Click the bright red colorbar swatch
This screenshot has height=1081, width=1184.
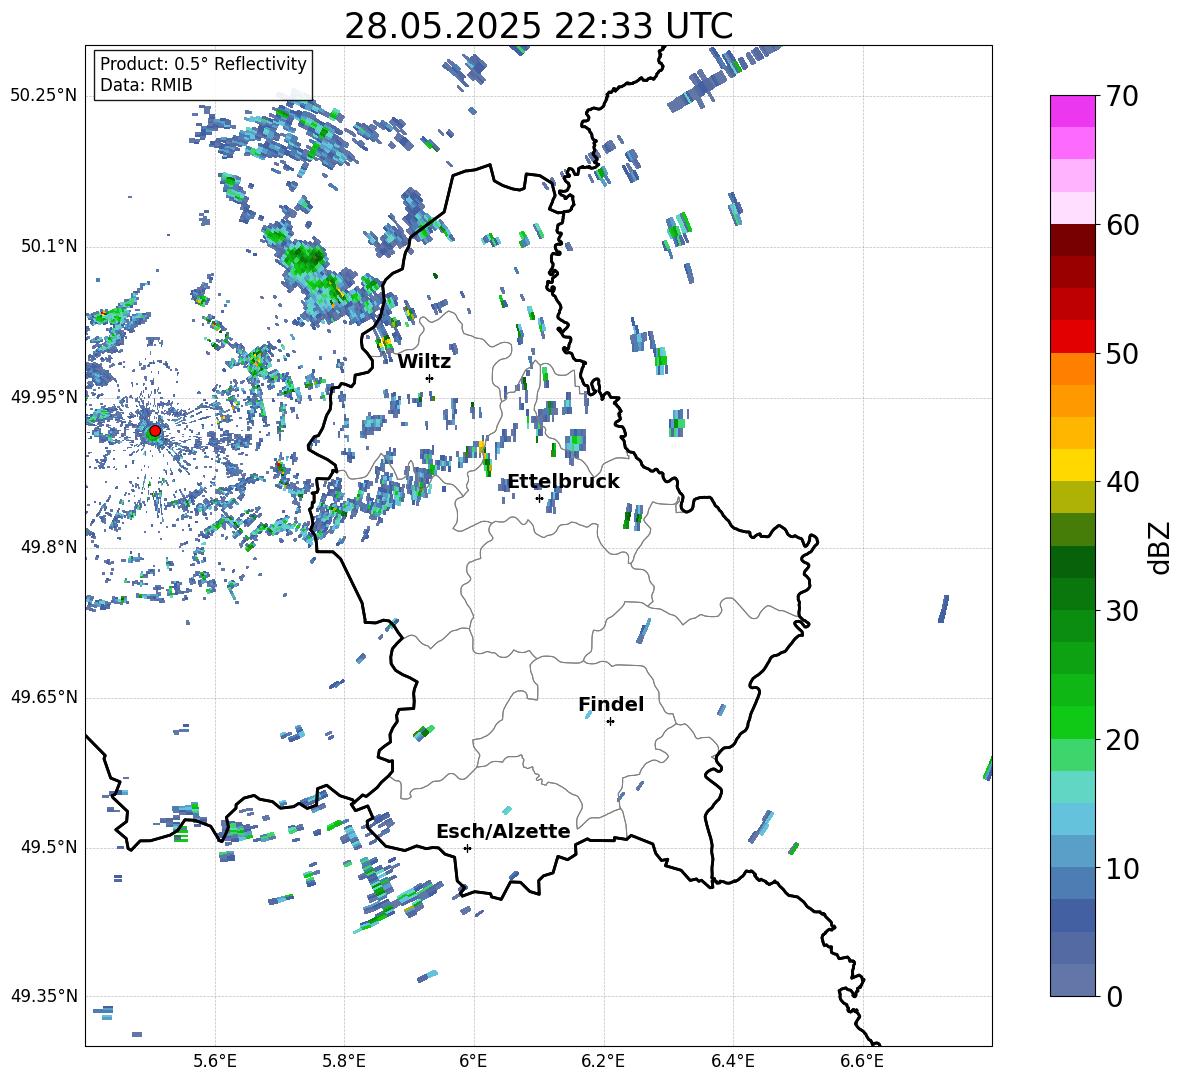coord(1072,337)
